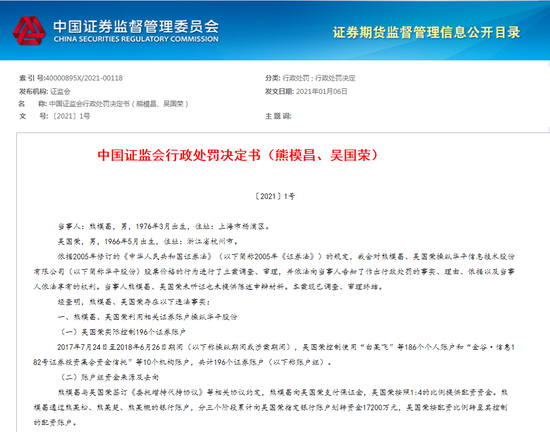
Task: Click the 主题词 label
Action: (278, 116)
